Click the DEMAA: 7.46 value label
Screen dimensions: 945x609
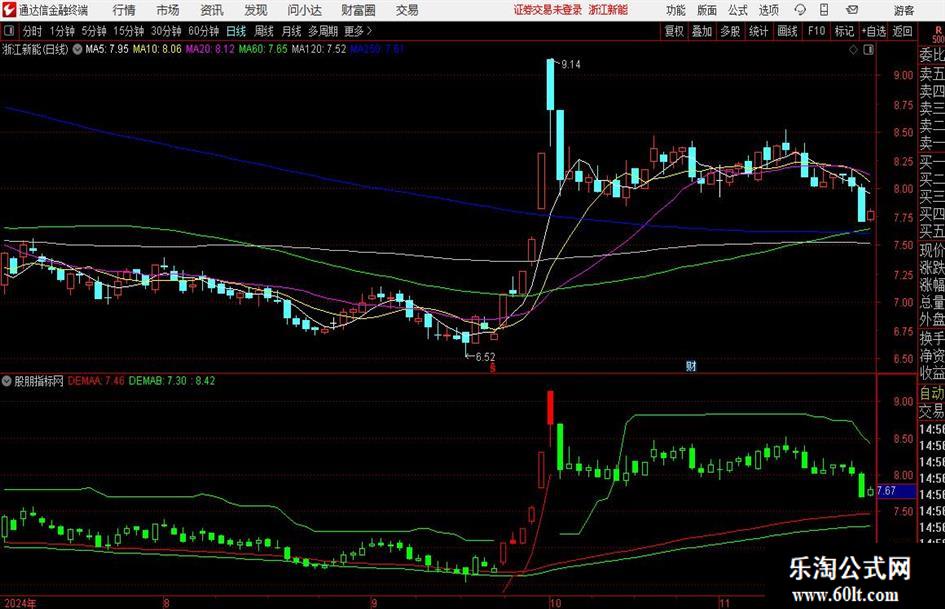96,381
